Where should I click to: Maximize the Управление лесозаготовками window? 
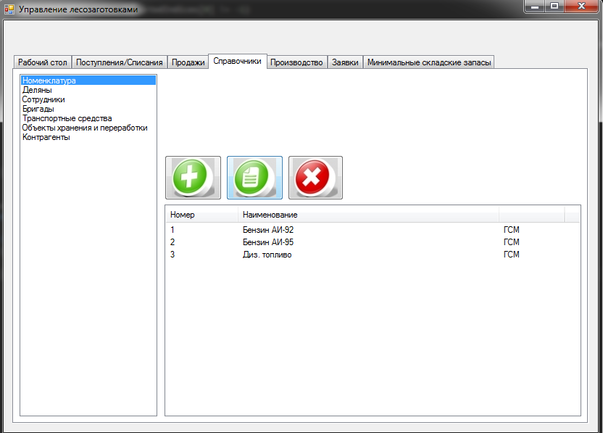tap(554, 6)
